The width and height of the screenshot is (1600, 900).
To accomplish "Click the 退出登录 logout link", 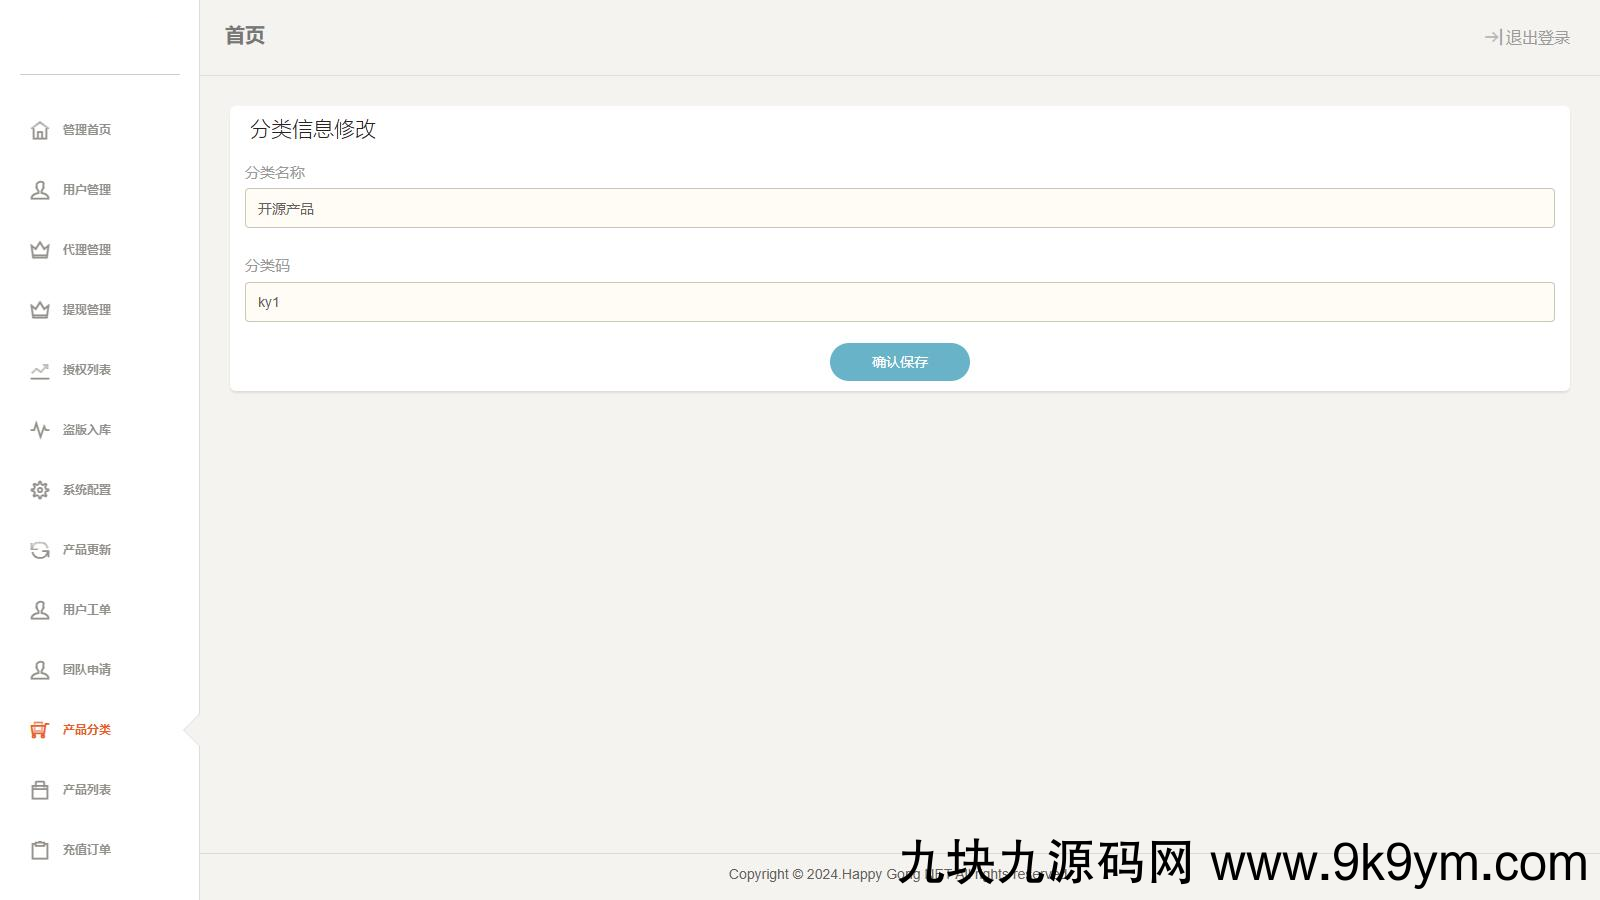I will 1527,38.
